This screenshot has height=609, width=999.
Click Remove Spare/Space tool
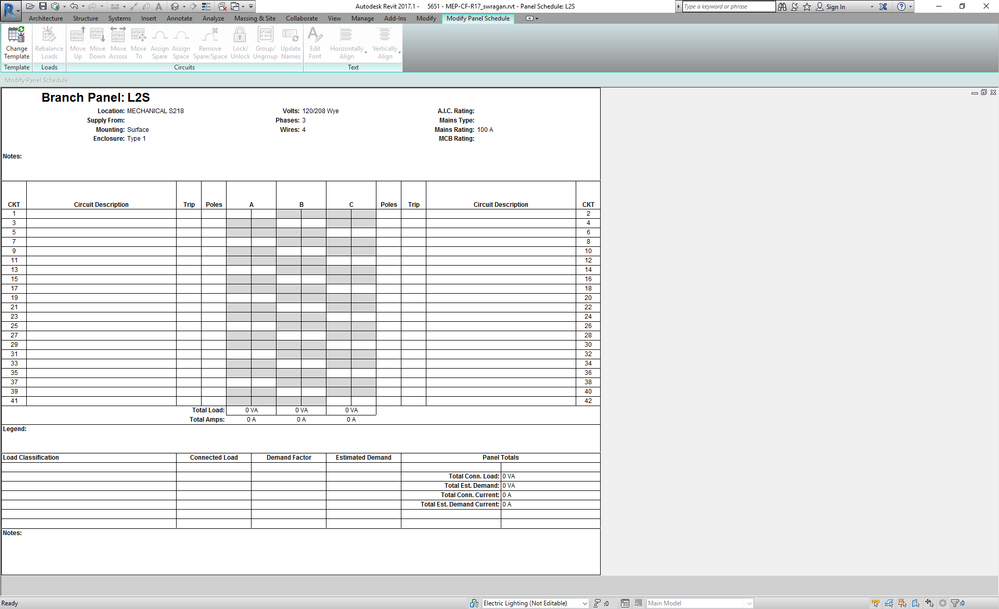[x=210, y=43]
